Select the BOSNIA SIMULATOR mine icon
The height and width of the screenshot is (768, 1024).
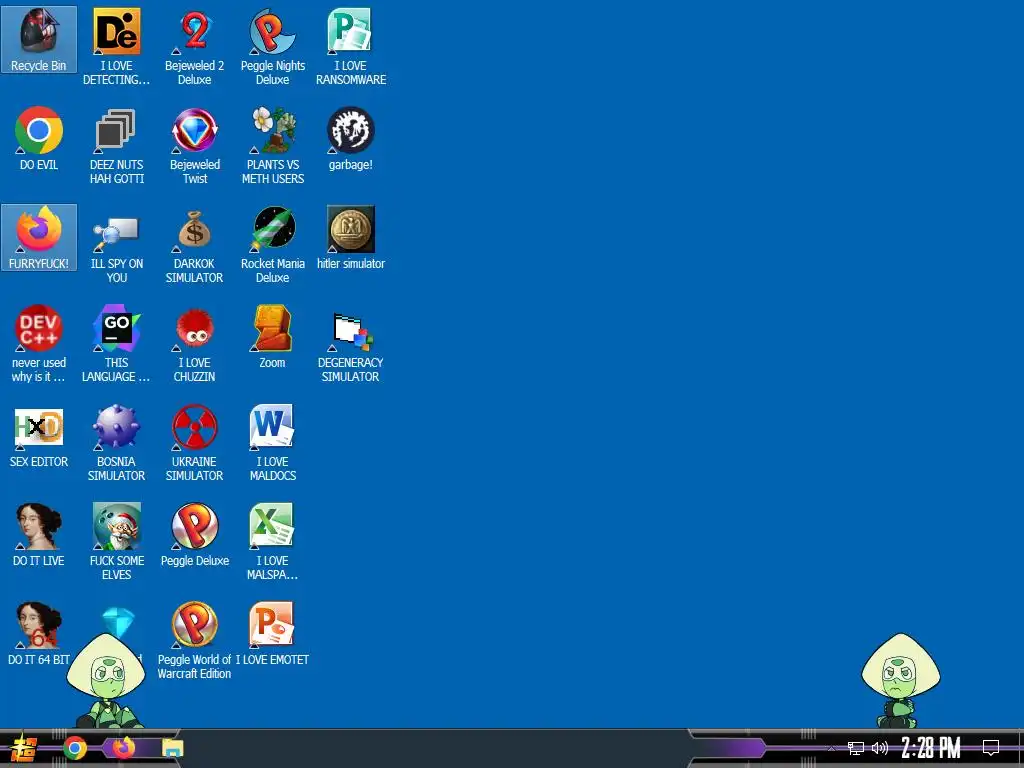tap(116, 443)
